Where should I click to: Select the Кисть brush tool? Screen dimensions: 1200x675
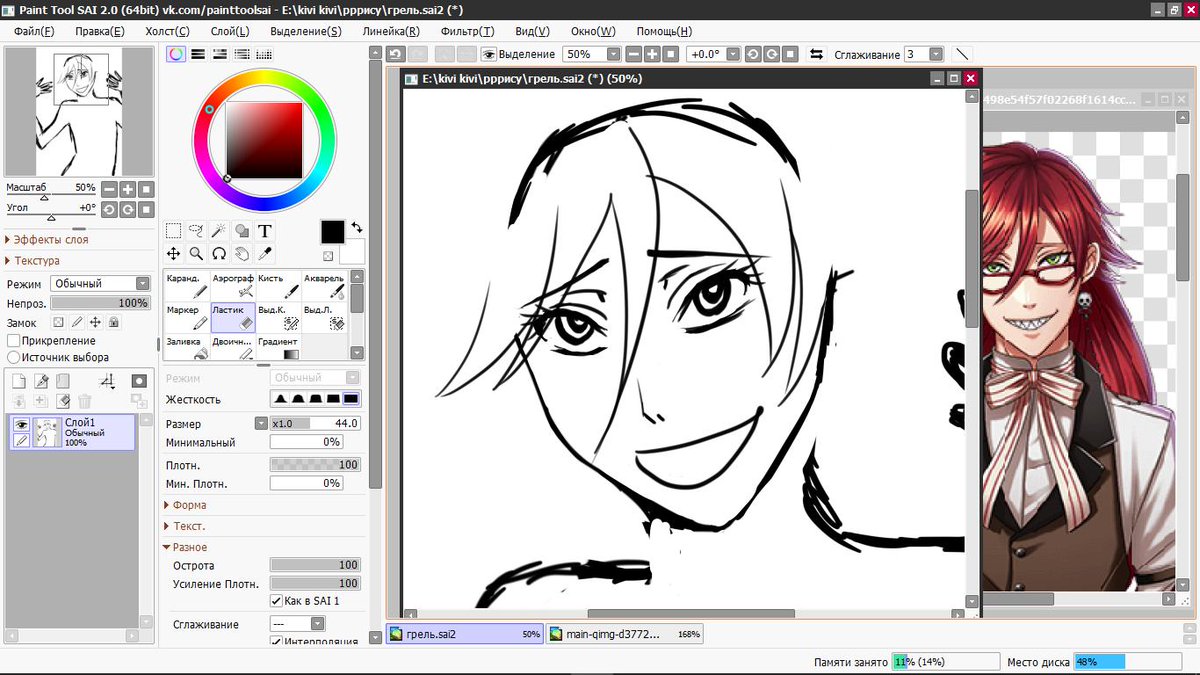tap(278, 286)
